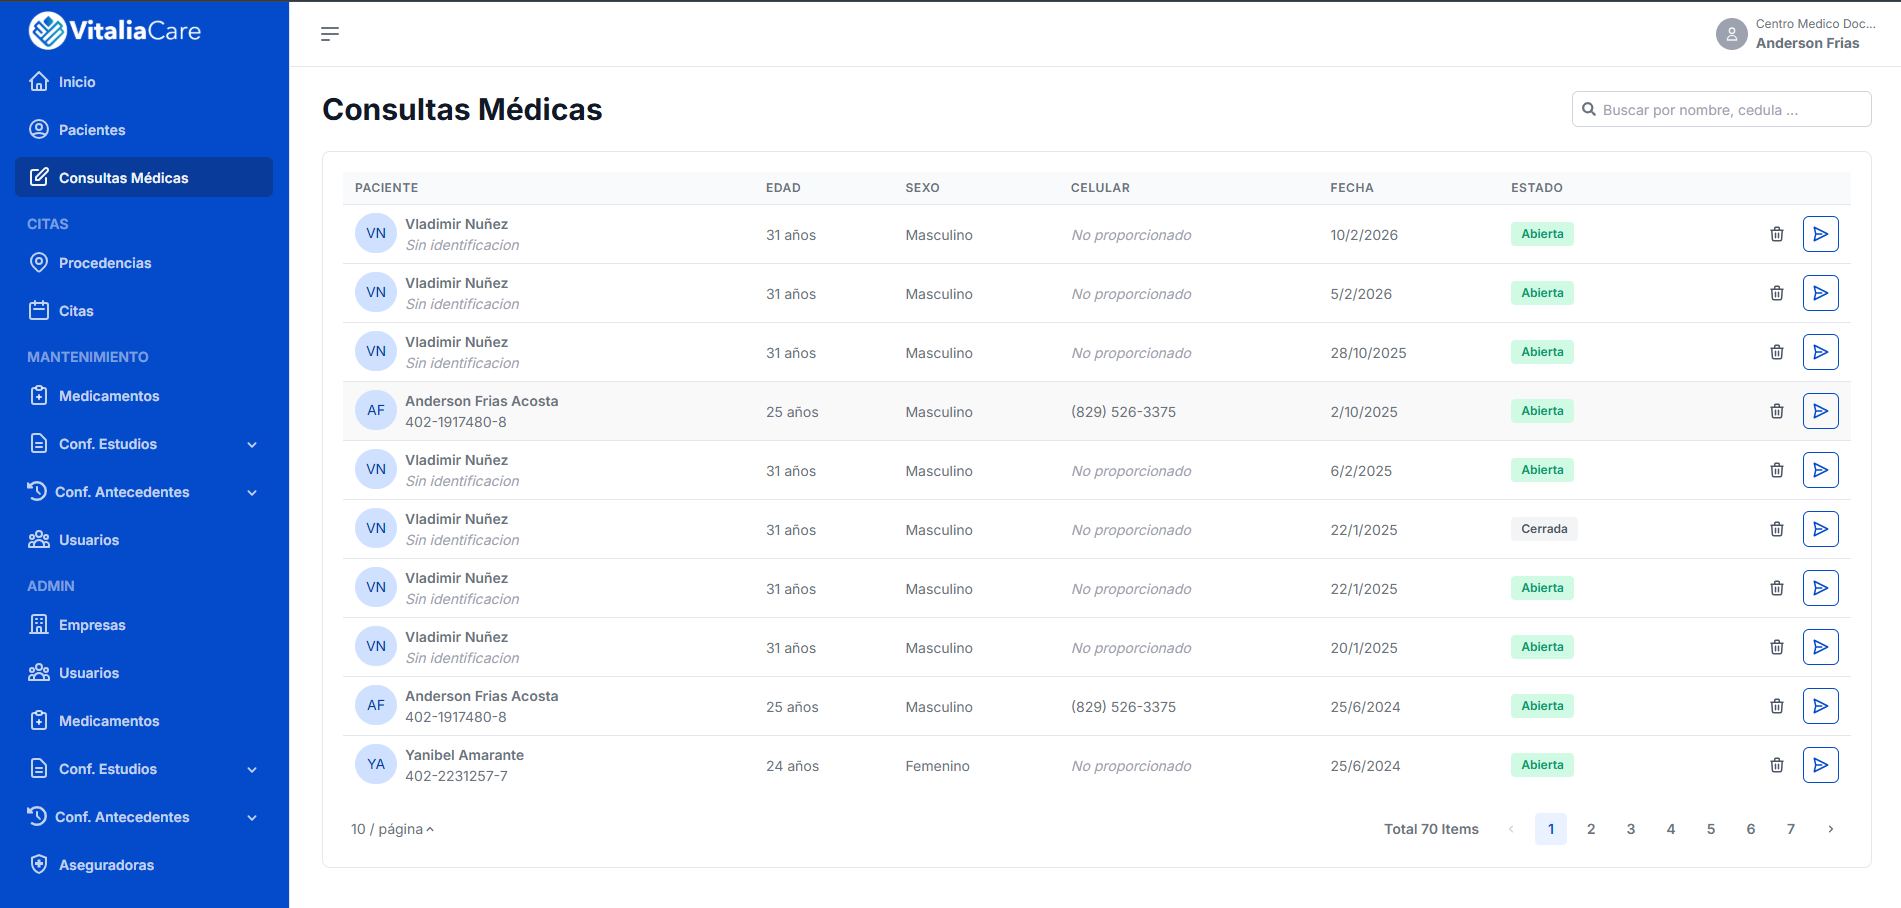Image resolution: width=1901 pixels, height=908 pixels.
Task: Click the YA avatar for Yanibel Amarante
Action: pyautogui.click(x=376, y=764)
